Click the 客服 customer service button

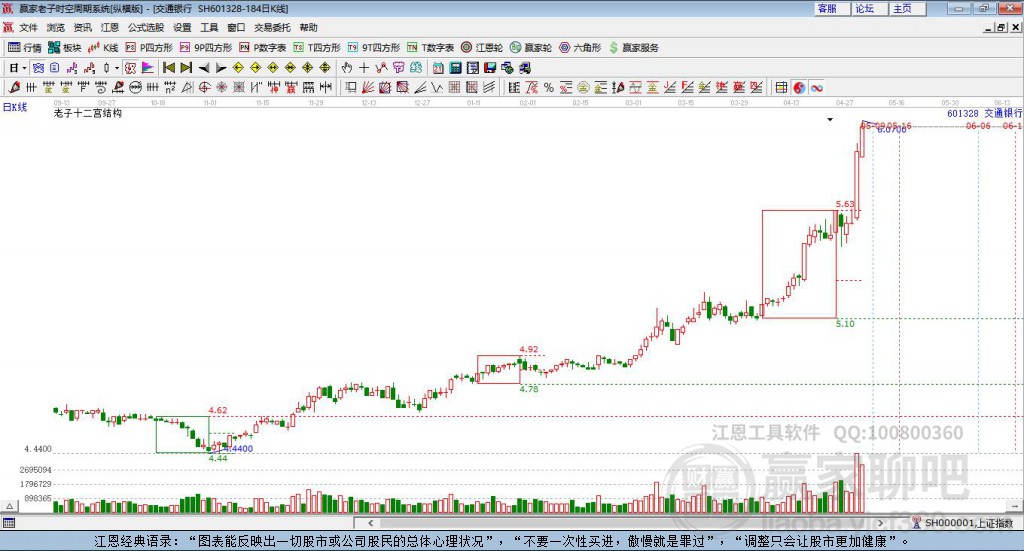[832, 8]
